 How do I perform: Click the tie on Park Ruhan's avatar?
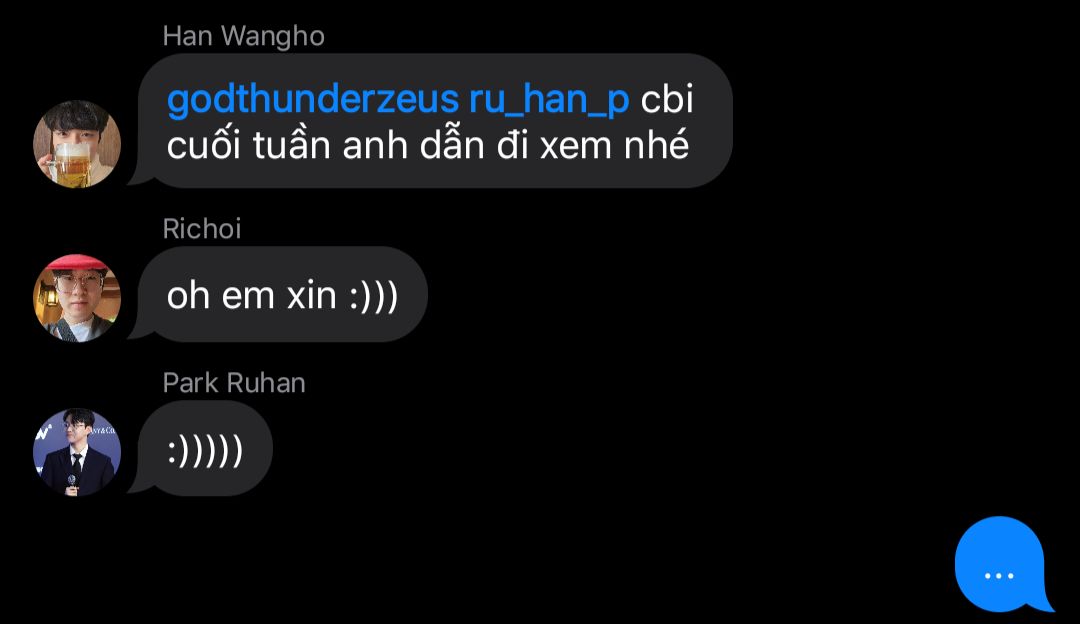pos(76,465)
